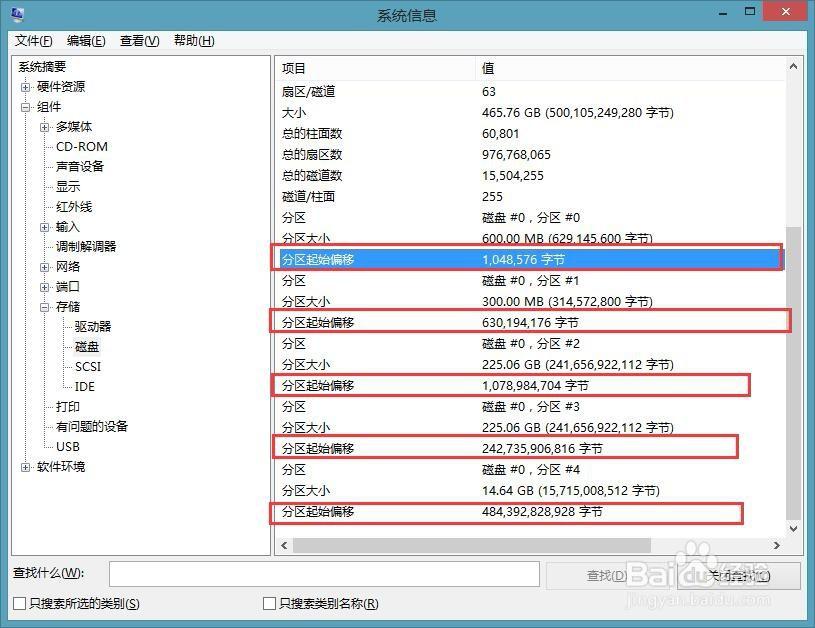Open the SCSI component entry
This screenshot has height=628, width=815.
click(x=88, y=366)
